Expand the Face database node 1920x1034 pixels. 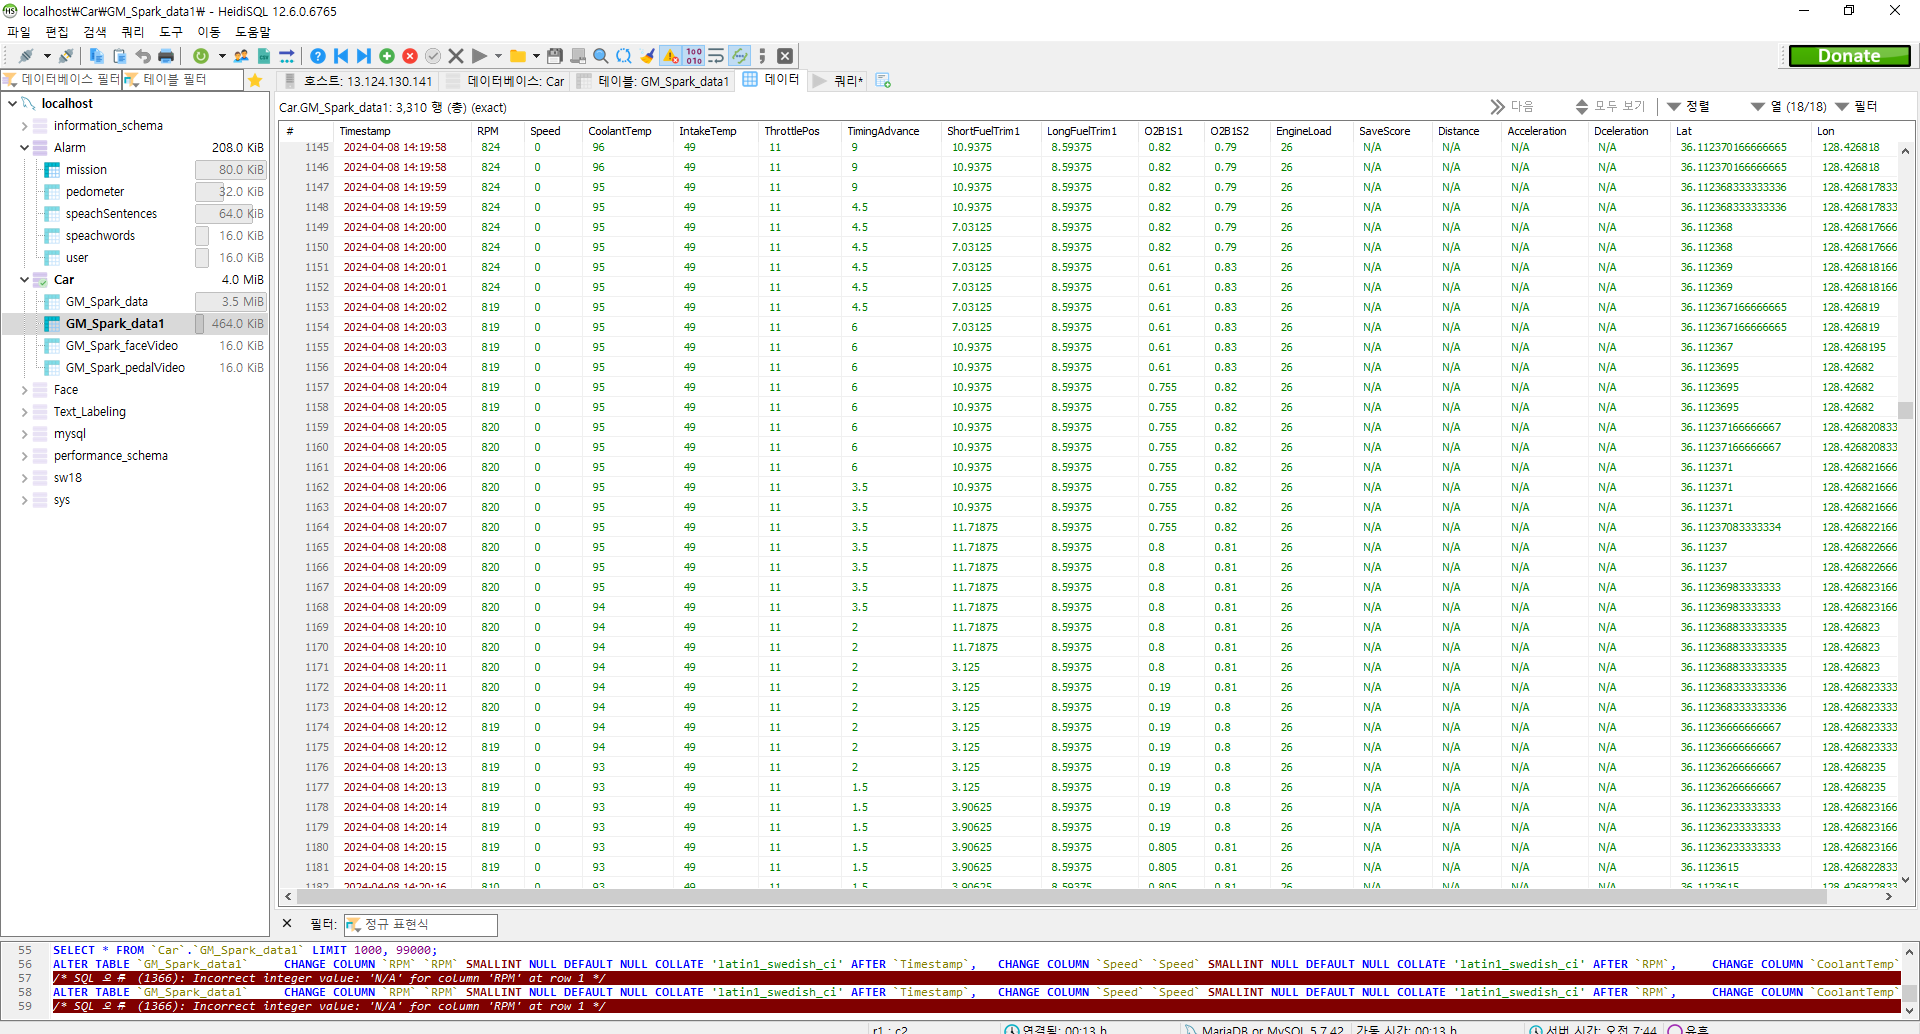[24, 390]
